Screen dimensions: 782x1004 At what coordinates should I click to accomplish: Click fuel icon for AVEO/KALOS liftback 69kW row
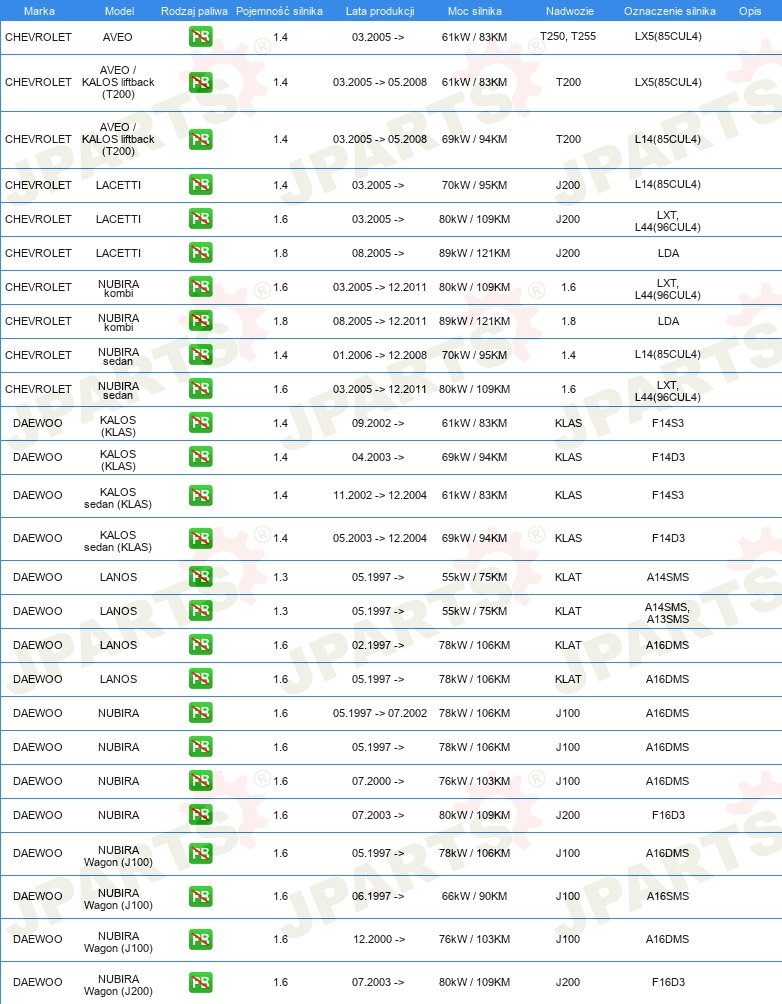(x=200, y=139)
